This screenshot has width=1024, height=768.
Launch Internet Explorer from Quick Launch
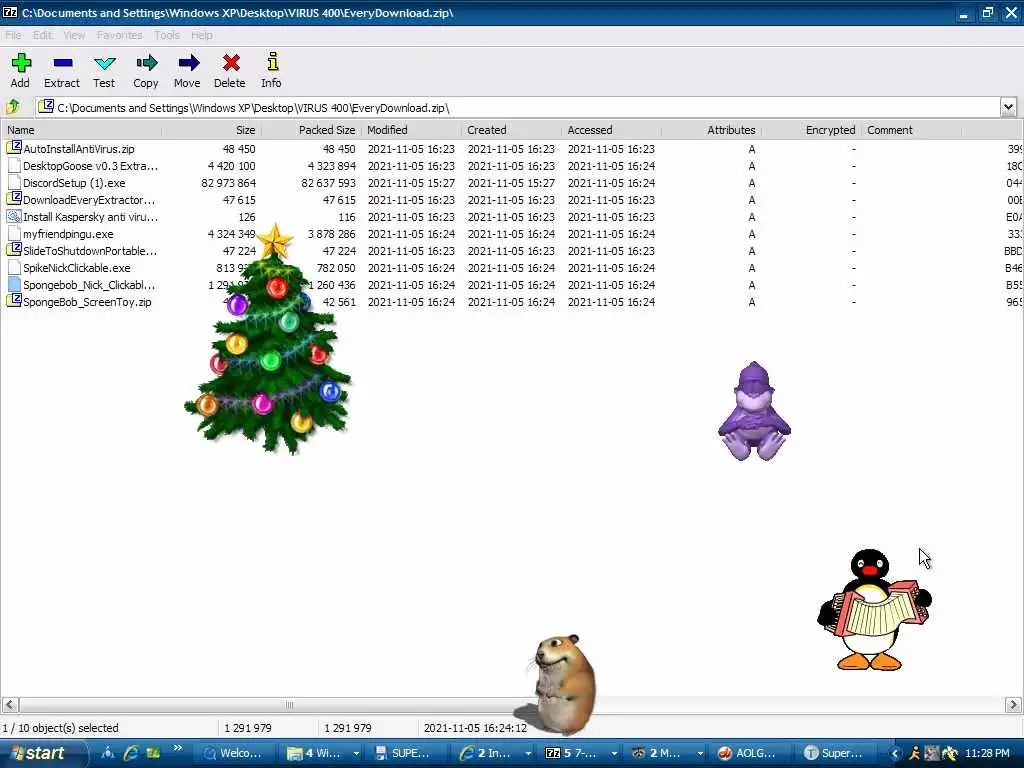coord(131,753)
